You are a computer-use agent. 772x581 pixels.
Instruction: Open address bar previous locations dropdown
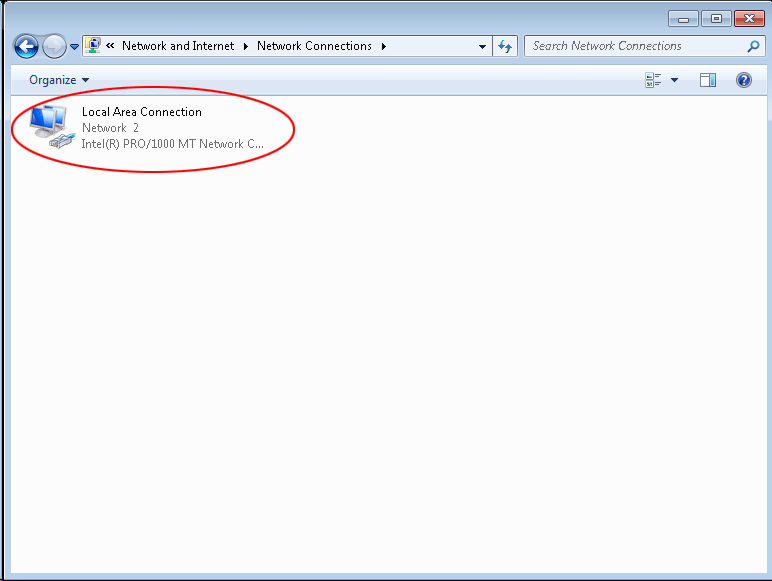tap(482, 47)
